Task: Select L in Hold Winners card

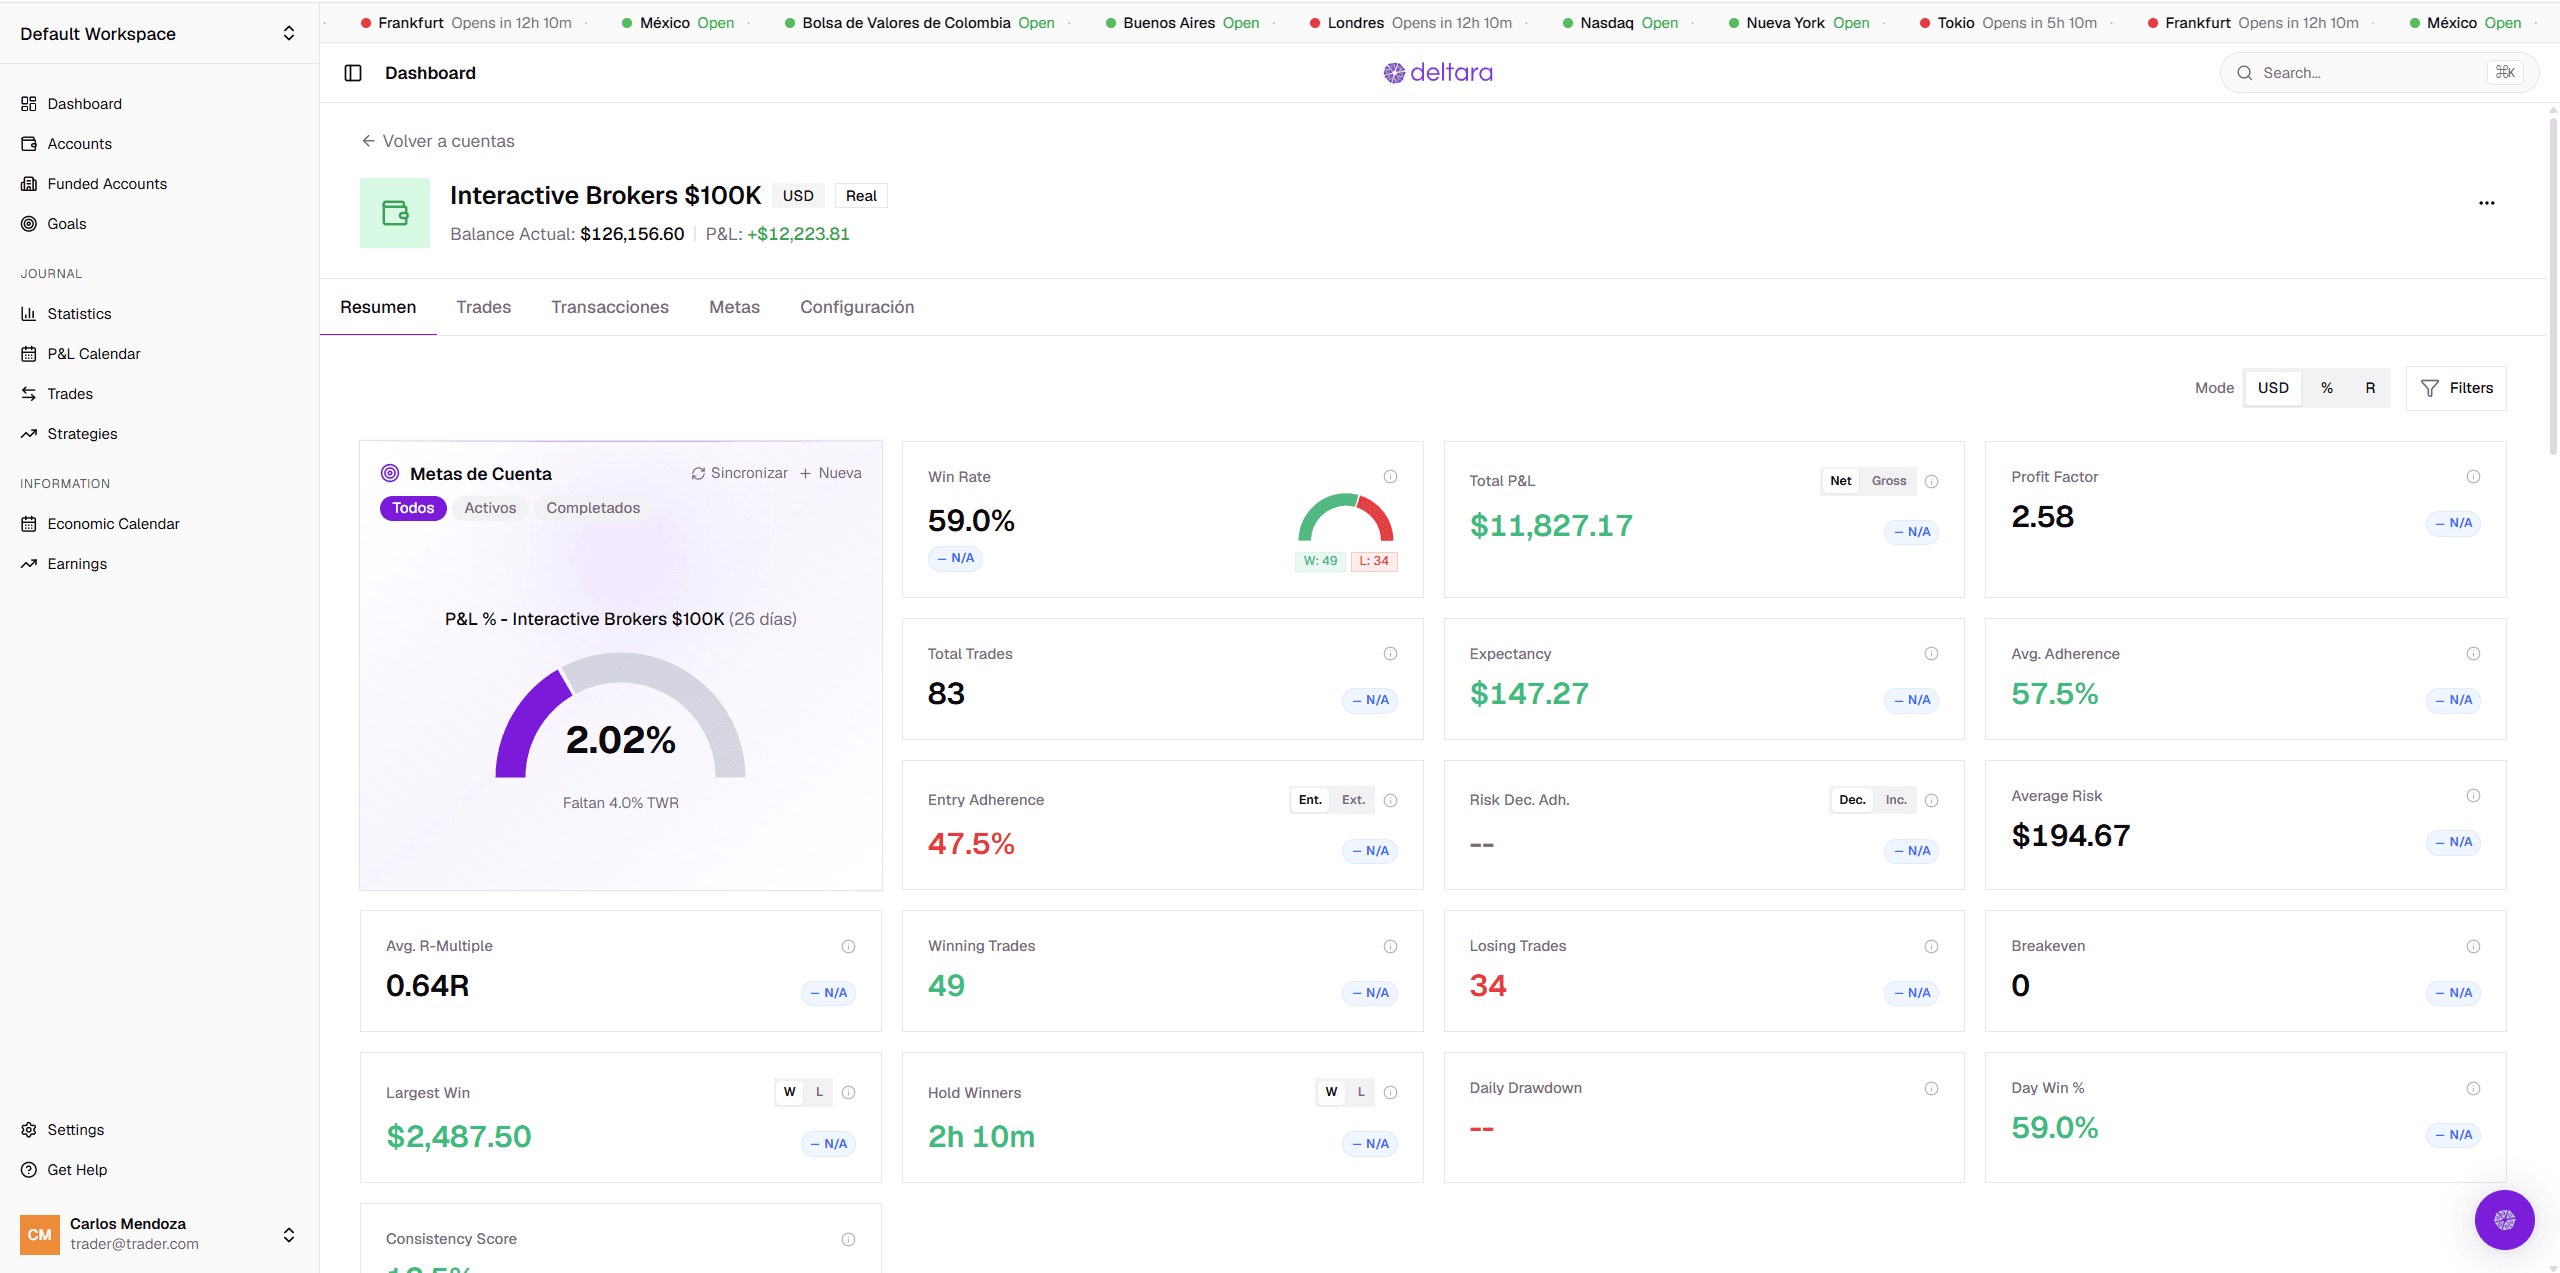Action: click(1361, 1092)
